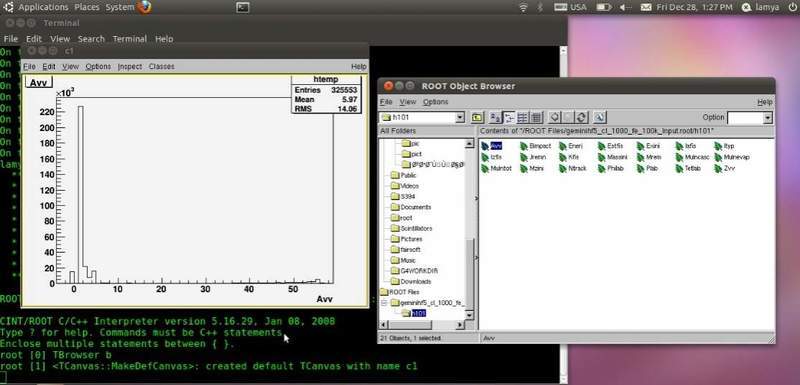This screenshot has width=800, height=385.
Task: Select the Avv leaf in Object Browser
Action: (x=492, y=146)
